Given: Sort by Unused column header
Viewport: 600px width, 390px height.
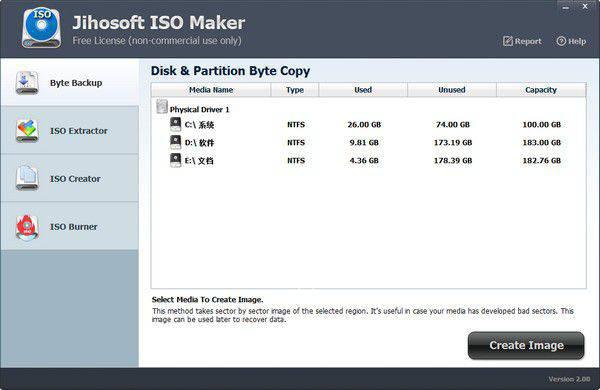Looking at the screenshot, I should 452,90.
